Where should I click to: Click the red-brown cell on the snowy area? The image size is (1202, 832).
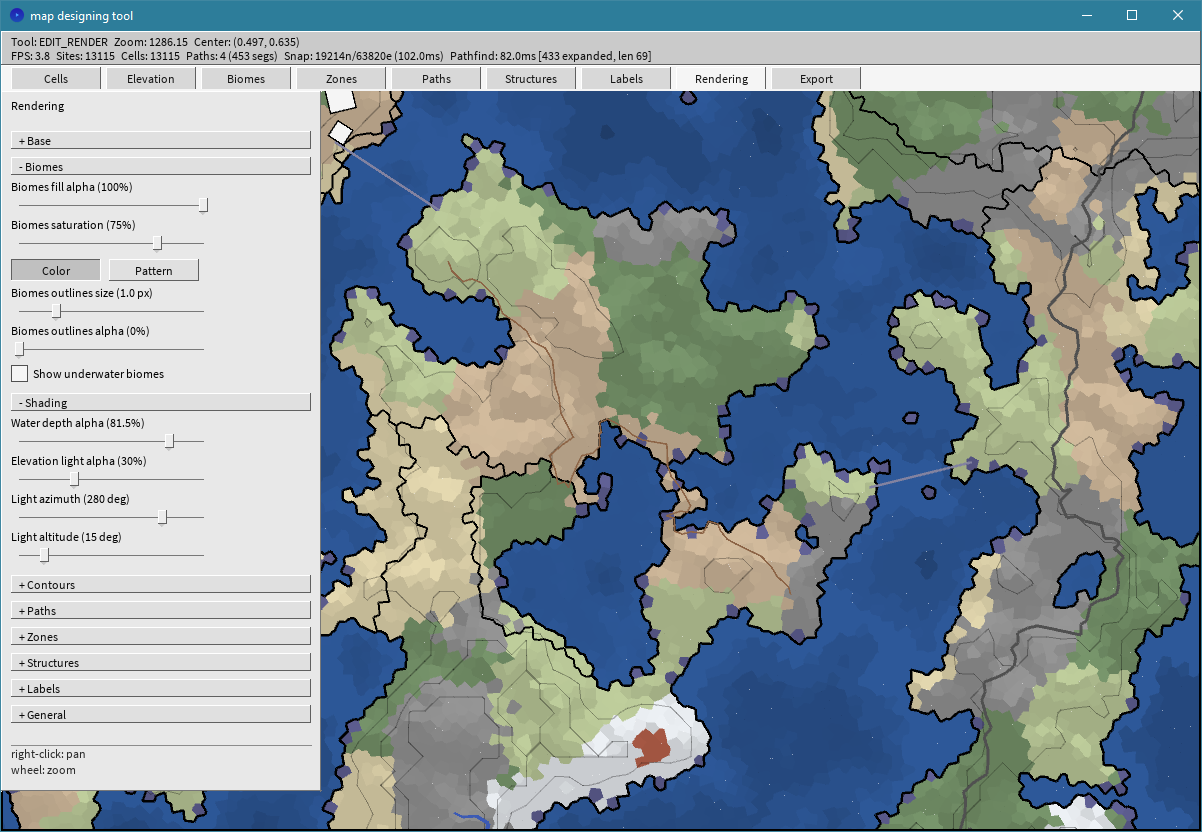(651, 746)
